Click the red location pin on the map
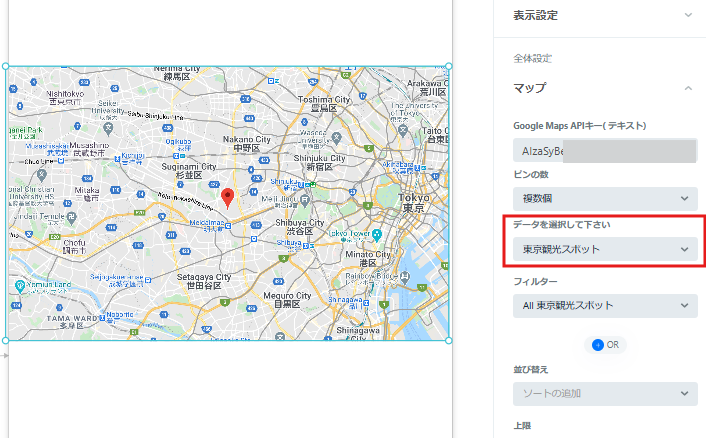 pyautogui.click(x=228, y=198)
